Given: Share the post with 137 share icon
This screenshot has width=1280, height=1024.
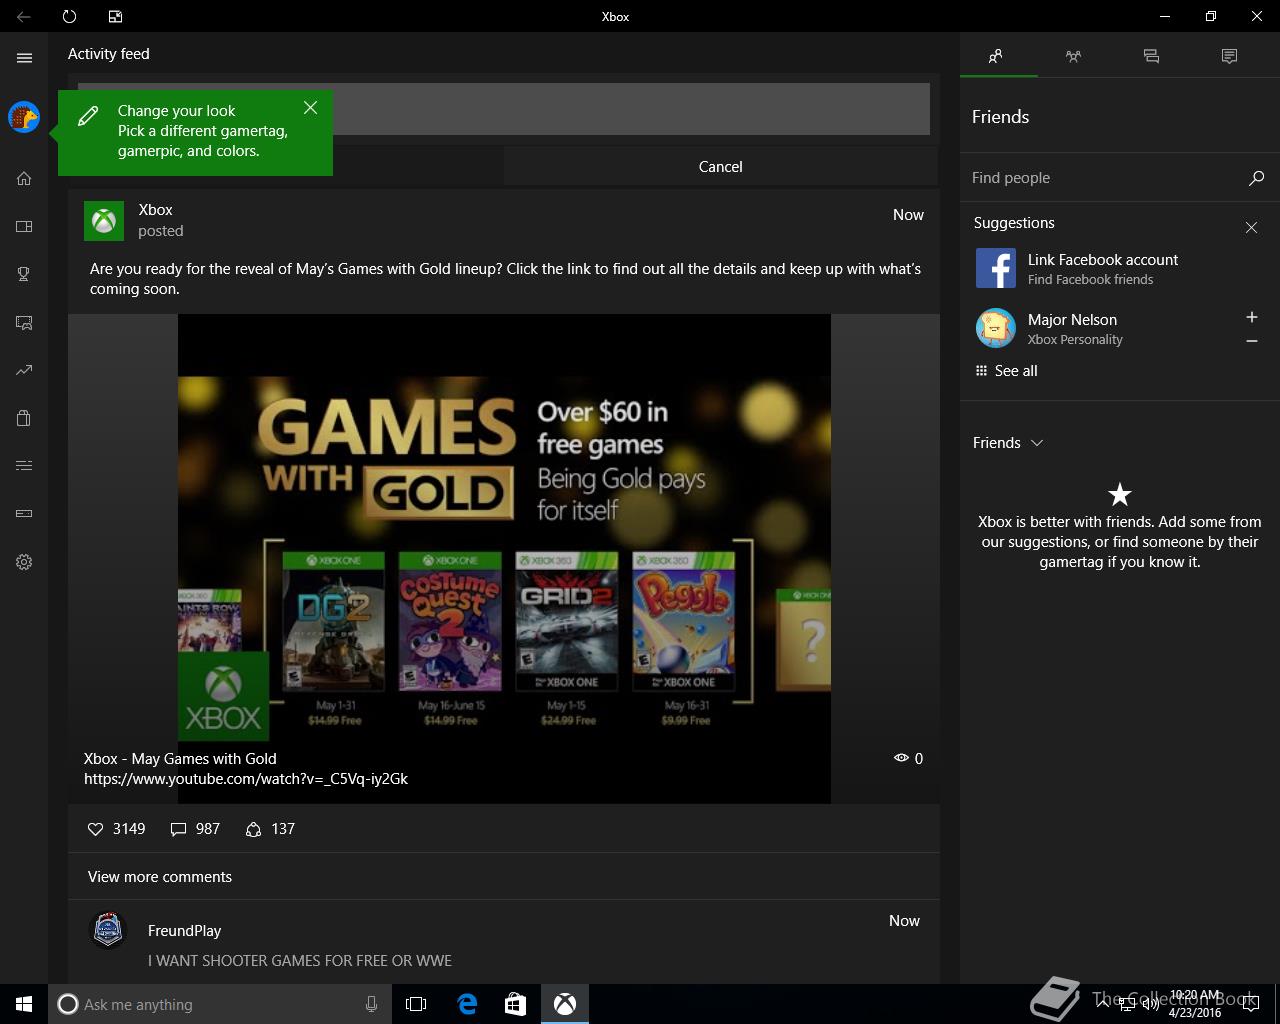Looking at the screenshot, I should tap(254, 829).
